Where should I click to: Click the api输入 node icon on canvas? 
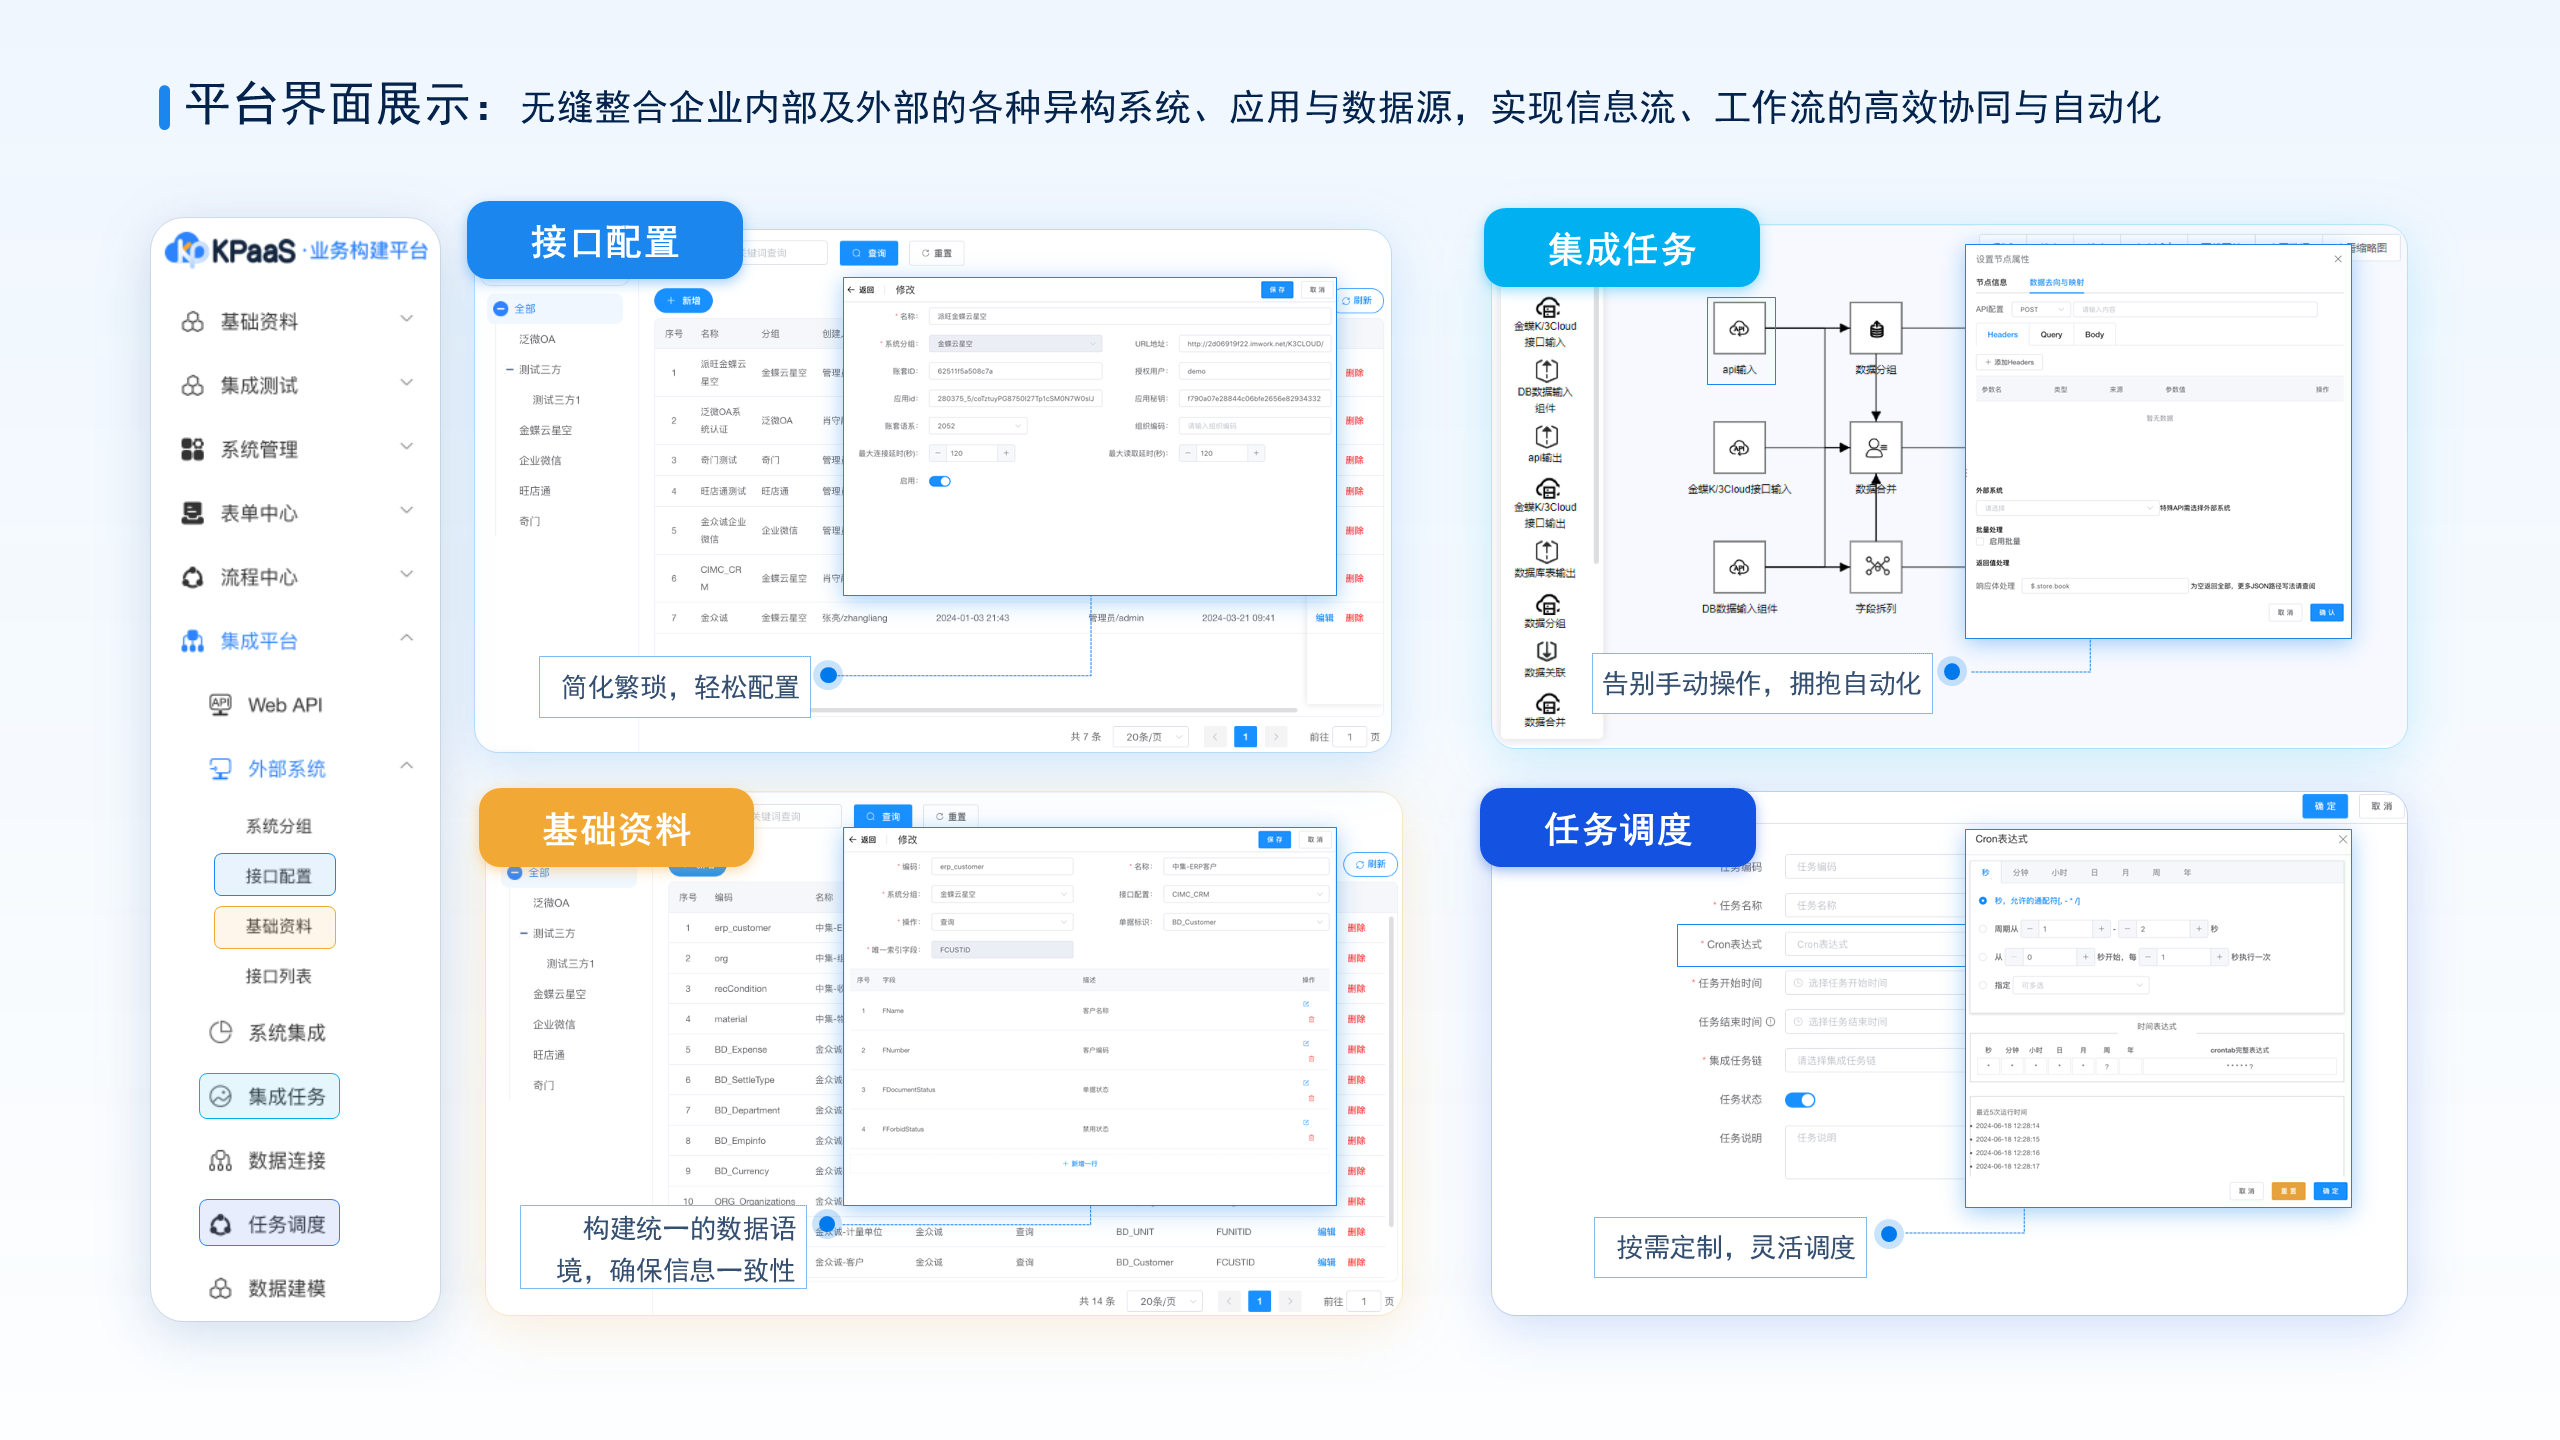coord(1740,329)
